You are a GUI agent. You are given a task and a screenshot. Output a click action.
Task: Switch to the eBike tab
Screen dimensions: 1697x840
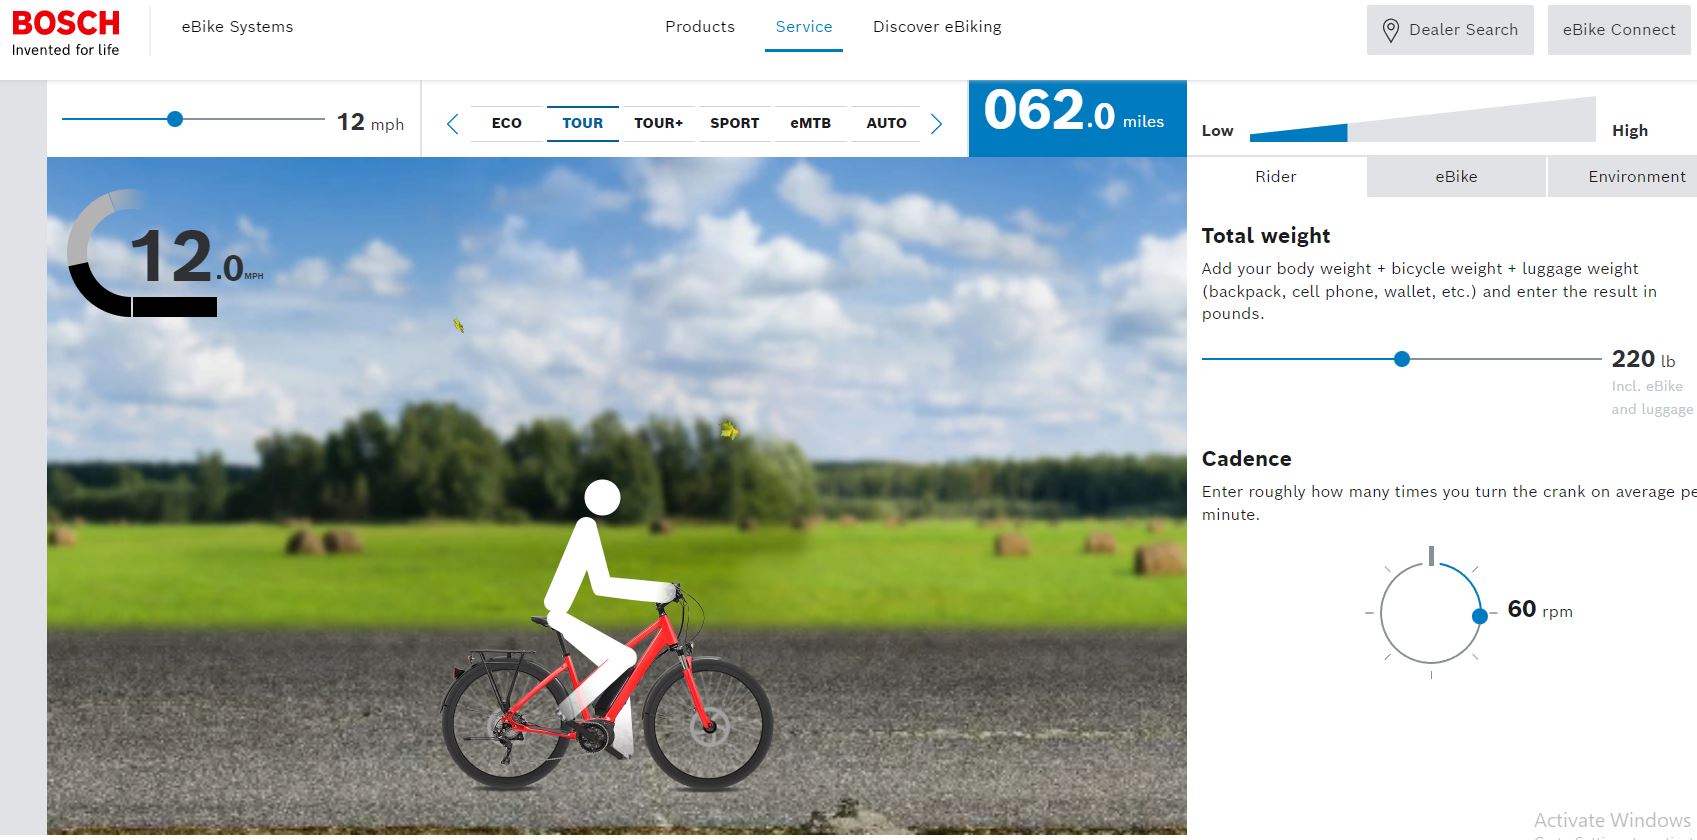coord(1456,177)
